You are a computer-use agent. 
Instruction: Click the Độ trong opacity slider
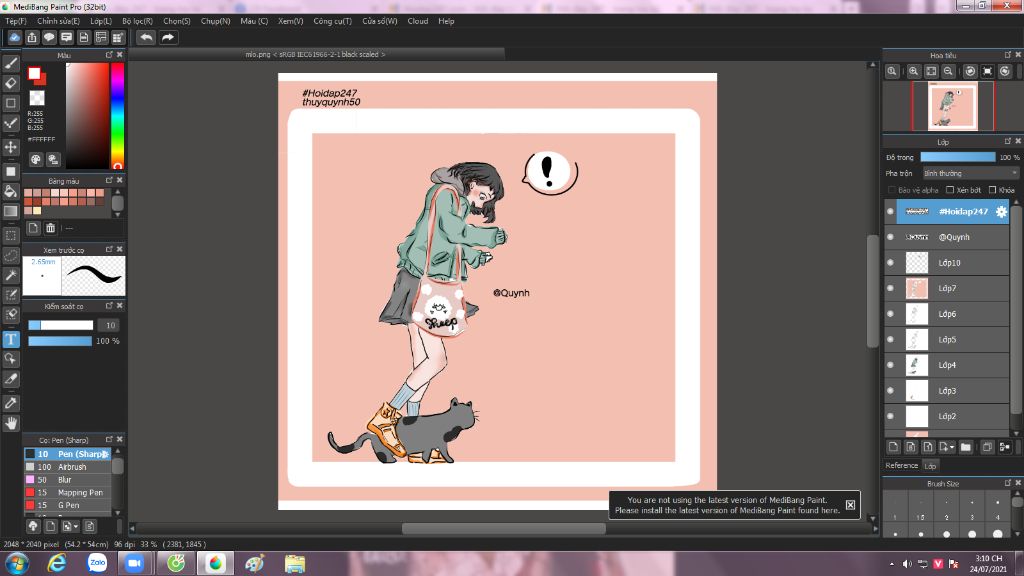(957, 157)
